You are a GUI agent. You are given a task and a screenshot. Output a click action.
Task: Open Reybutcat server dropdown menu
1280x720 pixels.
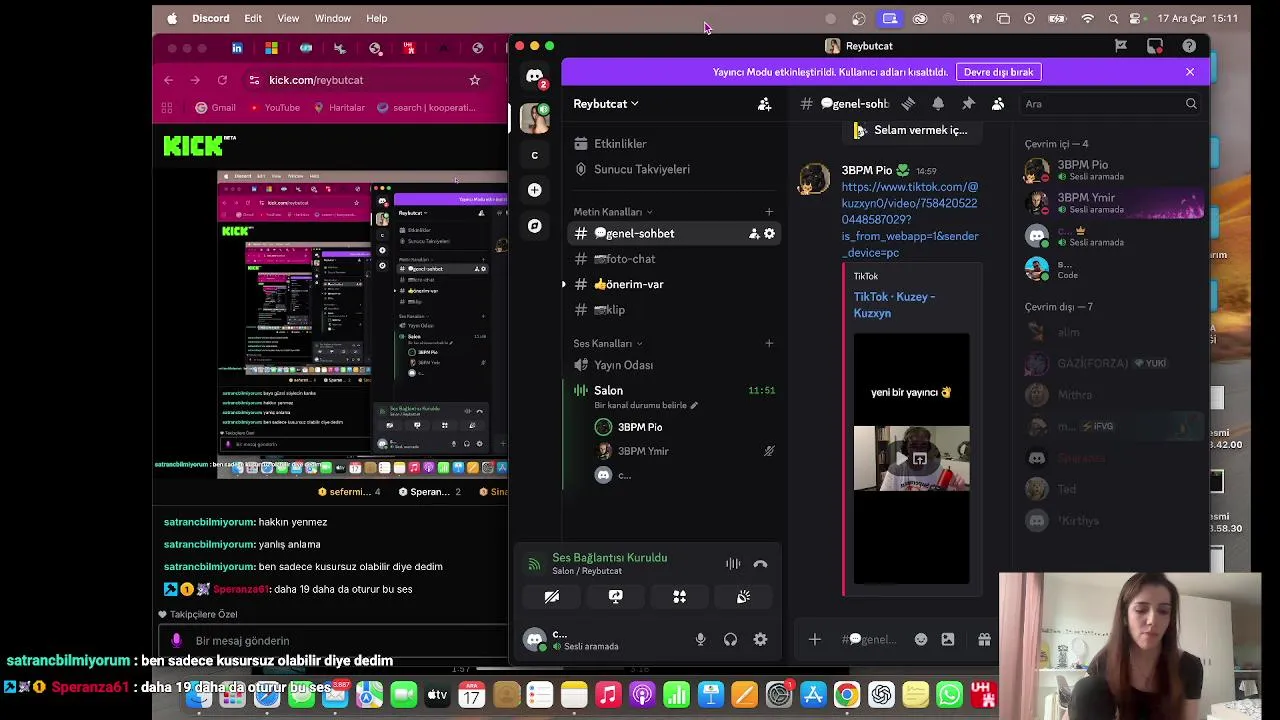[x=606, y=104]
